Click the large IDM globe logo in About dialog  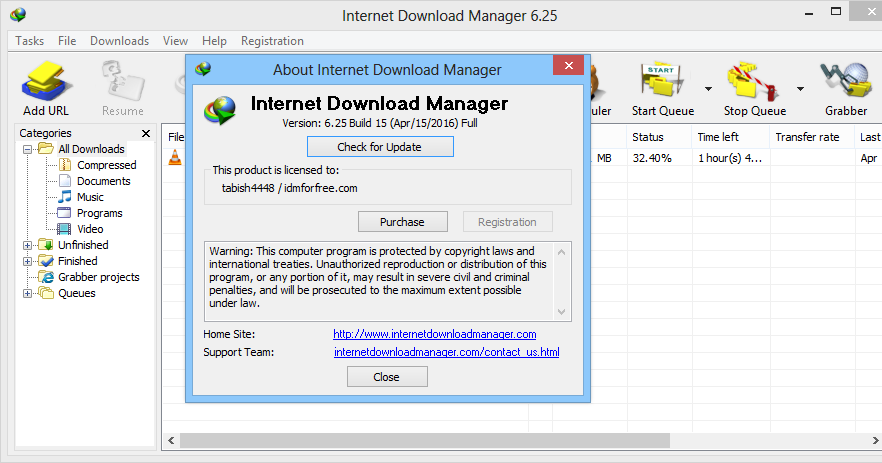[x=220, y=110]
